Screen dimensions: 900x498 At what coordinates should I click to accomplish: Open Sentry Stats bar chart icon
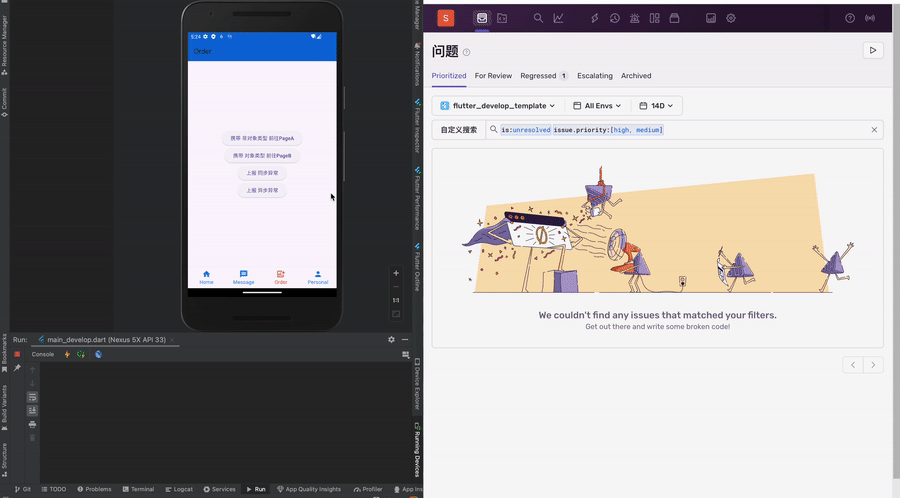coord(711,18)
